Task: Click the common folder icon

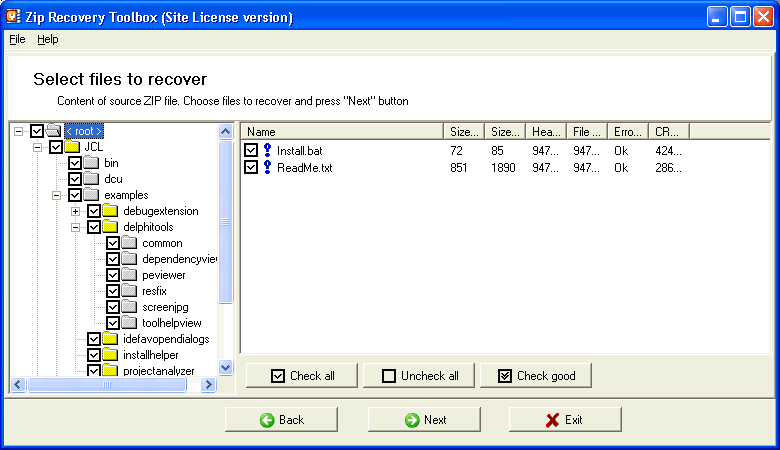Action: (x=129, y=243)
